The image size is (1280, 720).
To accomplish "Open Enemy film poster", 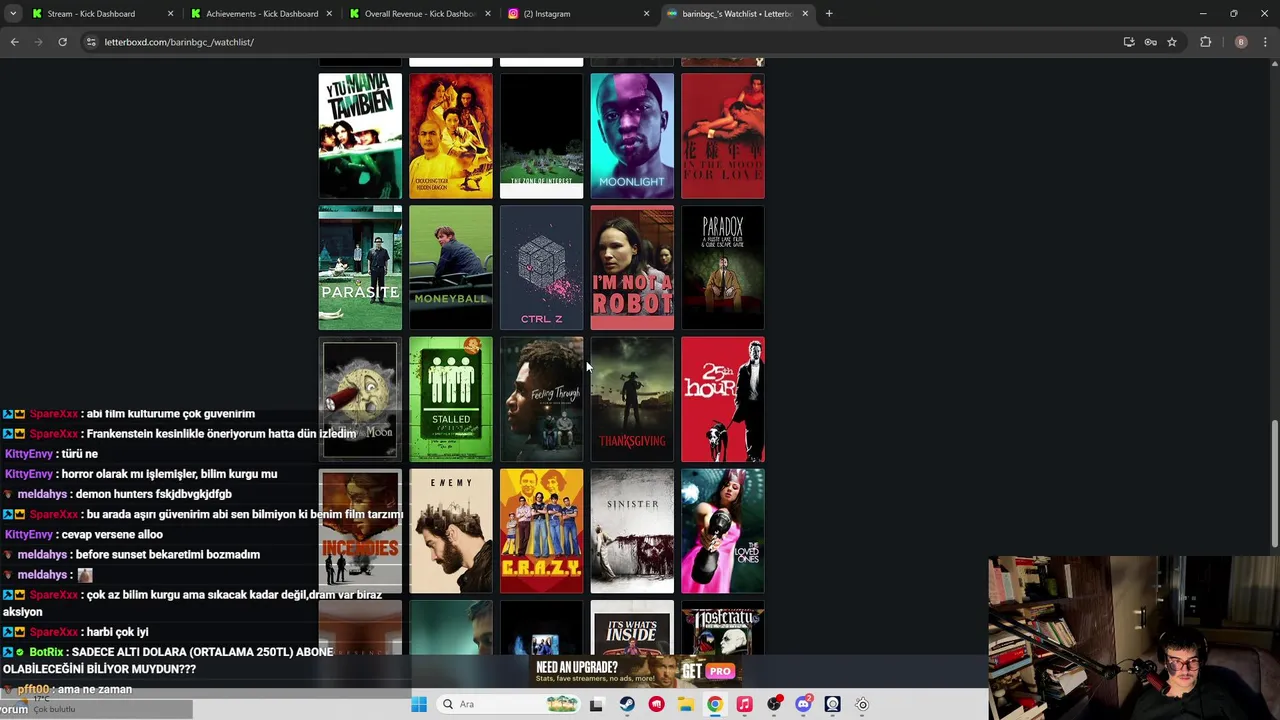I will pos(451,532).
